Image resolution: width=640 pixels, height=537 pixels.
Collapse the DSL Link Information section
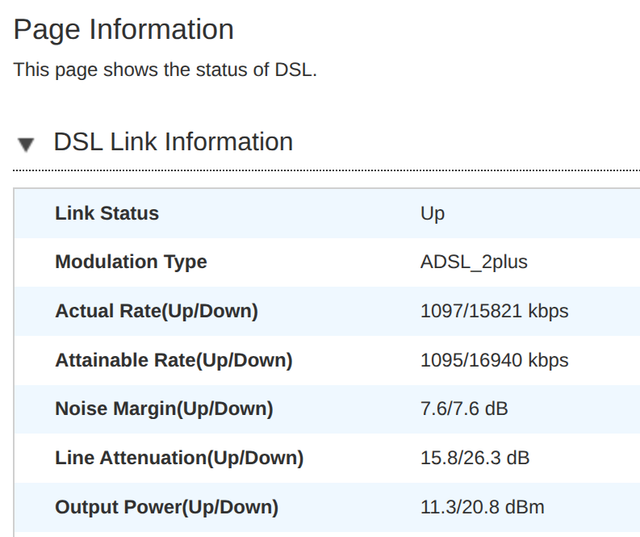(26, 144)
